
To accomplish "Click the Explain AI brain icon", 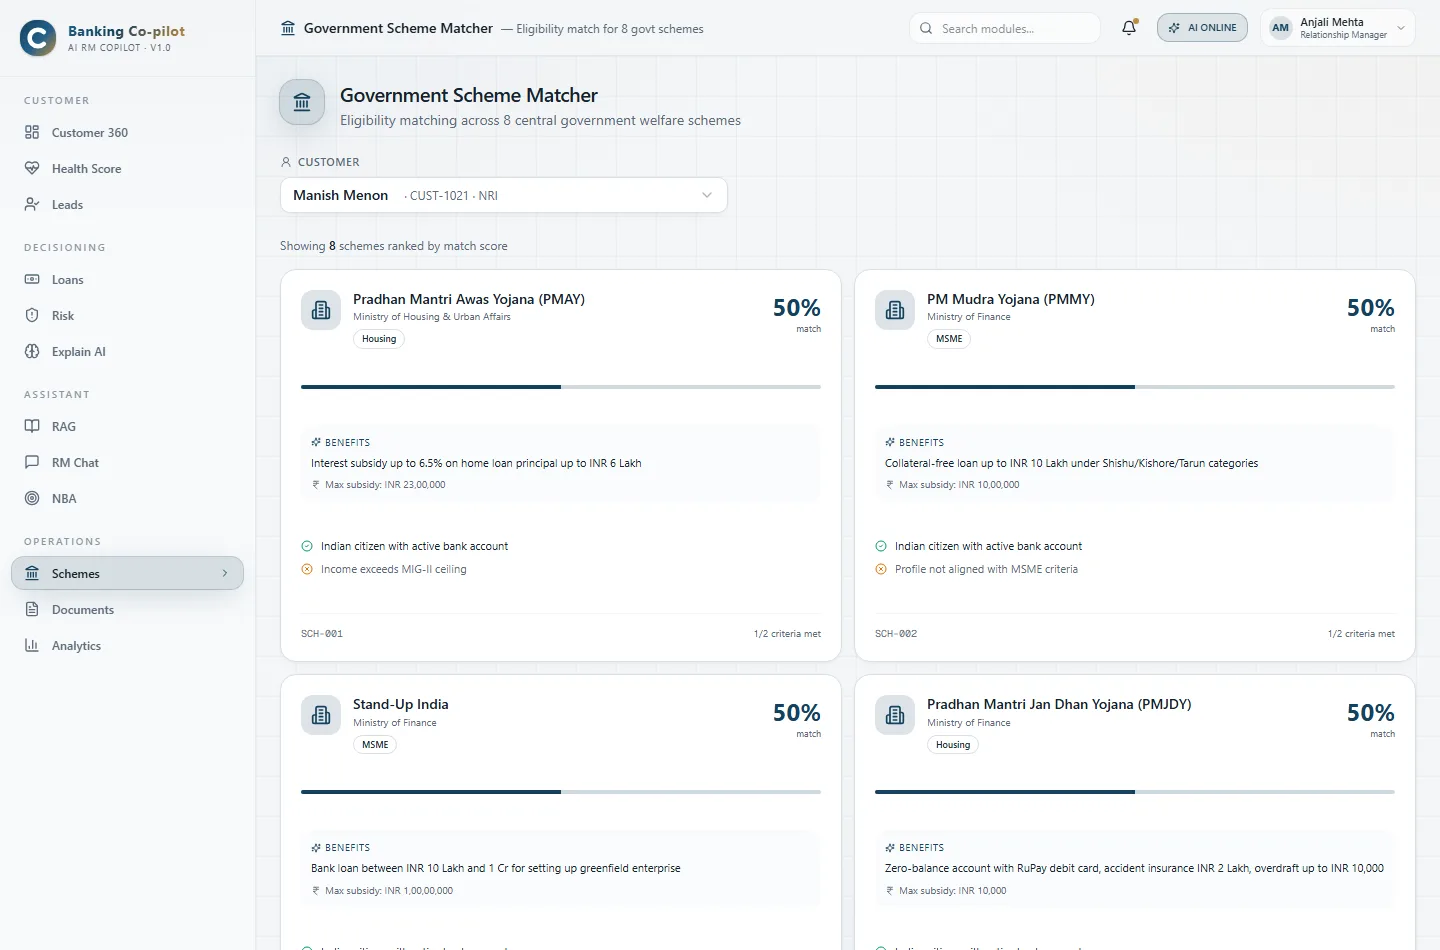I will click(x=32, y=351).
